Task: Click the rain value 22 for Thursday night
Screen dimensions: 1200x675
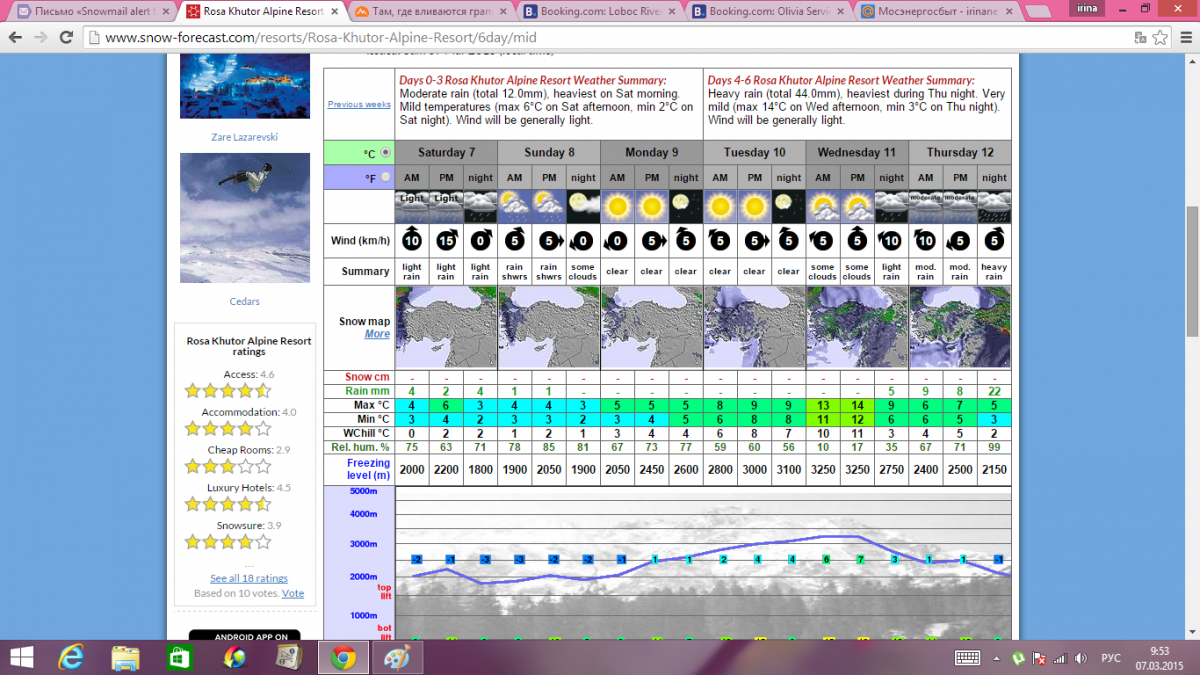Action: tap(994, 391)
